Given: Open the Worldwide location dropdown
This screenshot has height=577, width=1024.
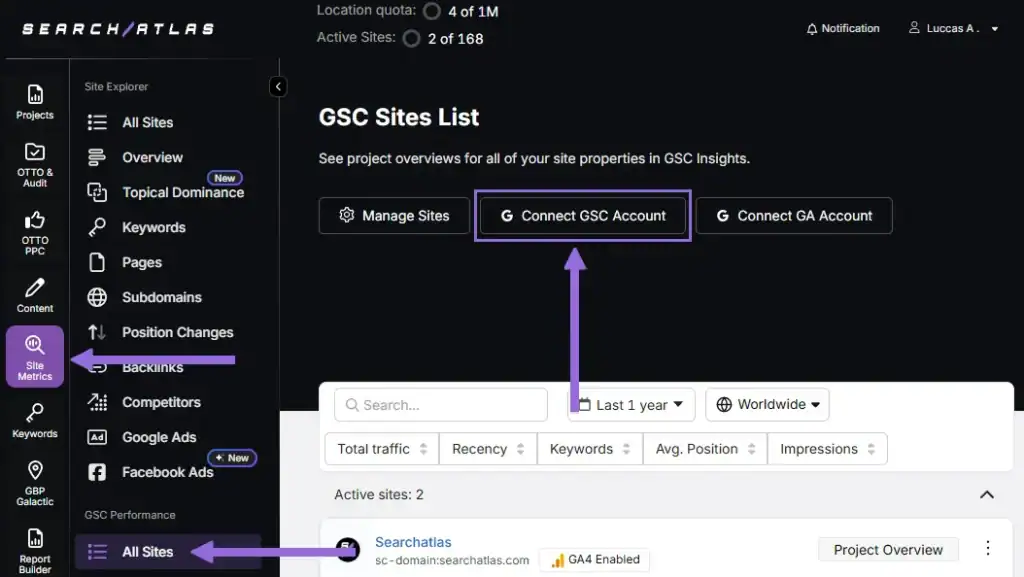Looking at the screenshot, I should tap(767, 404).
